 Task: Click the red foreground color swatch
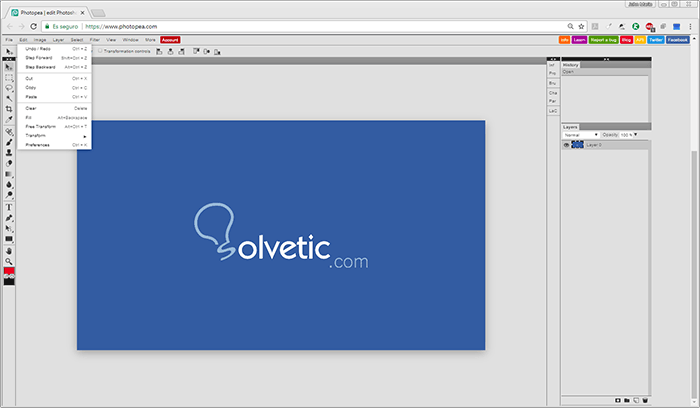[x=9, y=271]
